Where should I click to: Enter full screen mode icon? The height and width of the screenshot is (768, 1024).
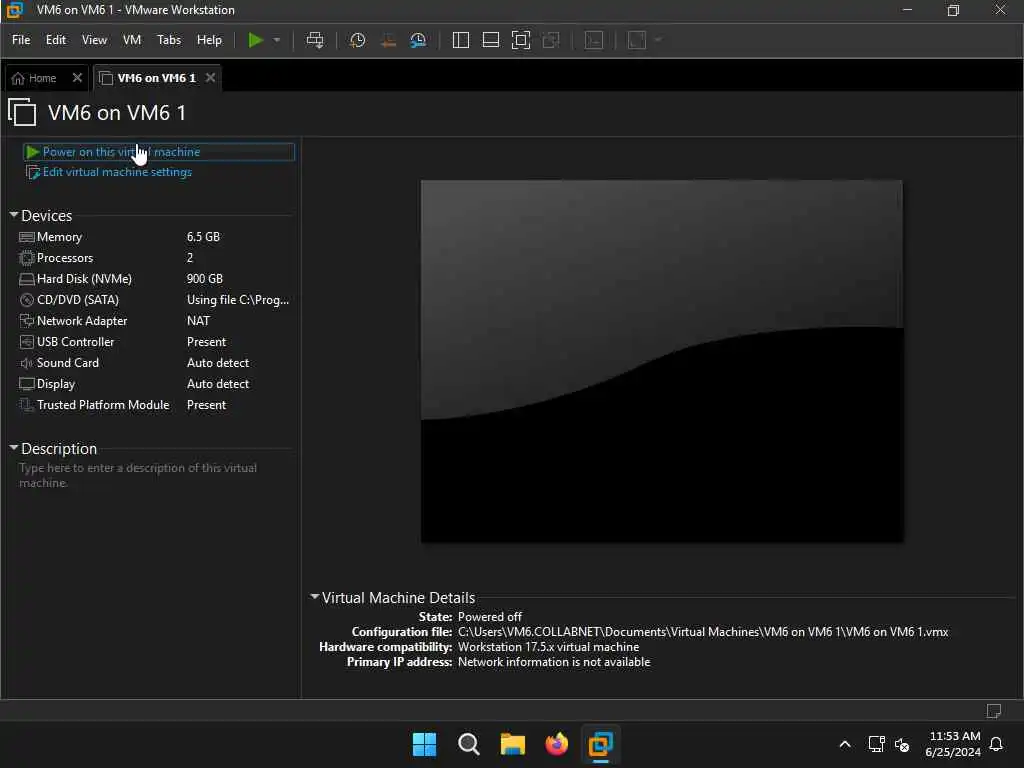coord(520,40)
